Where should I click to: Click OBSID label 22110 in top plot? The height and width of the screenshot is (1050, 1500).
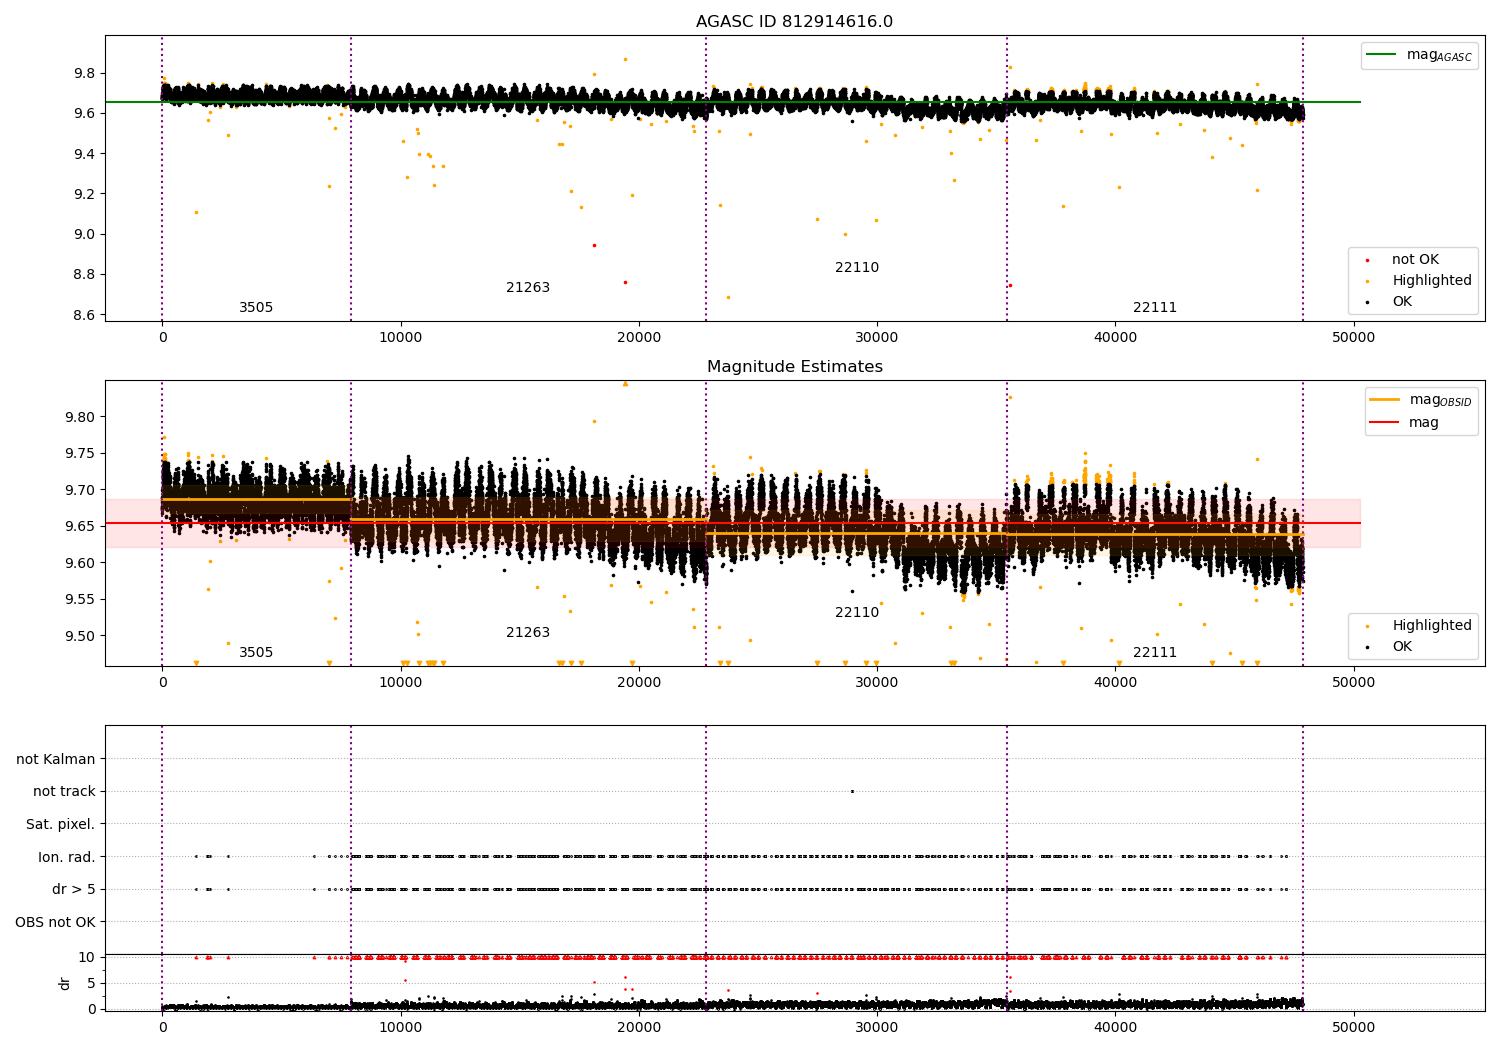point(857,268)
